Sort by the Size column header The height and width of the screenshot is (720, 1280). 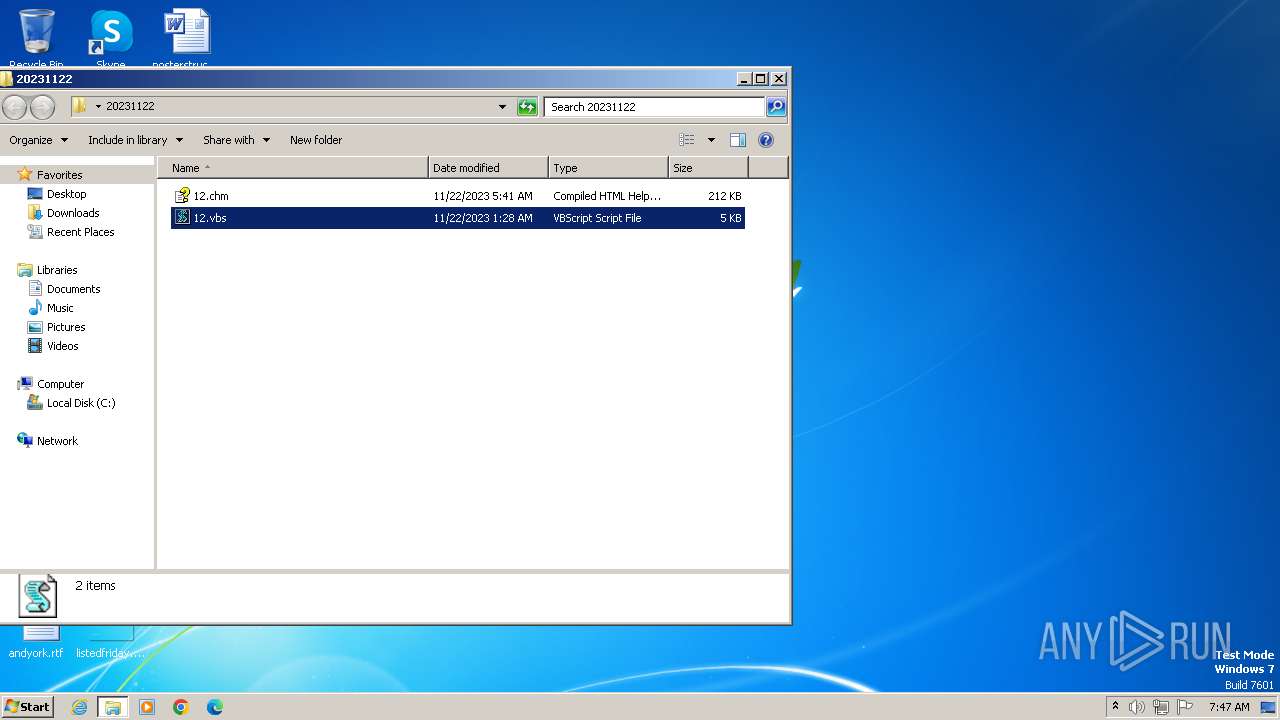click(x=708, y=168)
